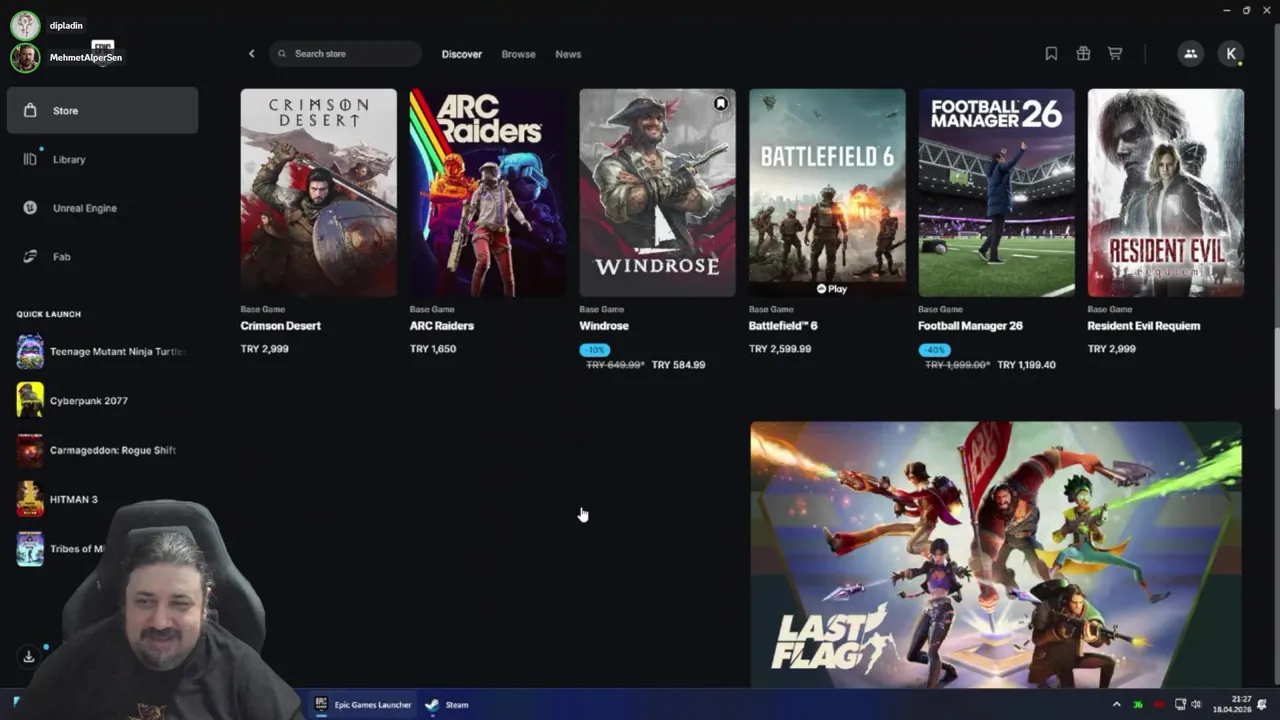Screen dimensions: 1280x720
Task: Open the gift redeem icon
Action: tap(1083, 54)
